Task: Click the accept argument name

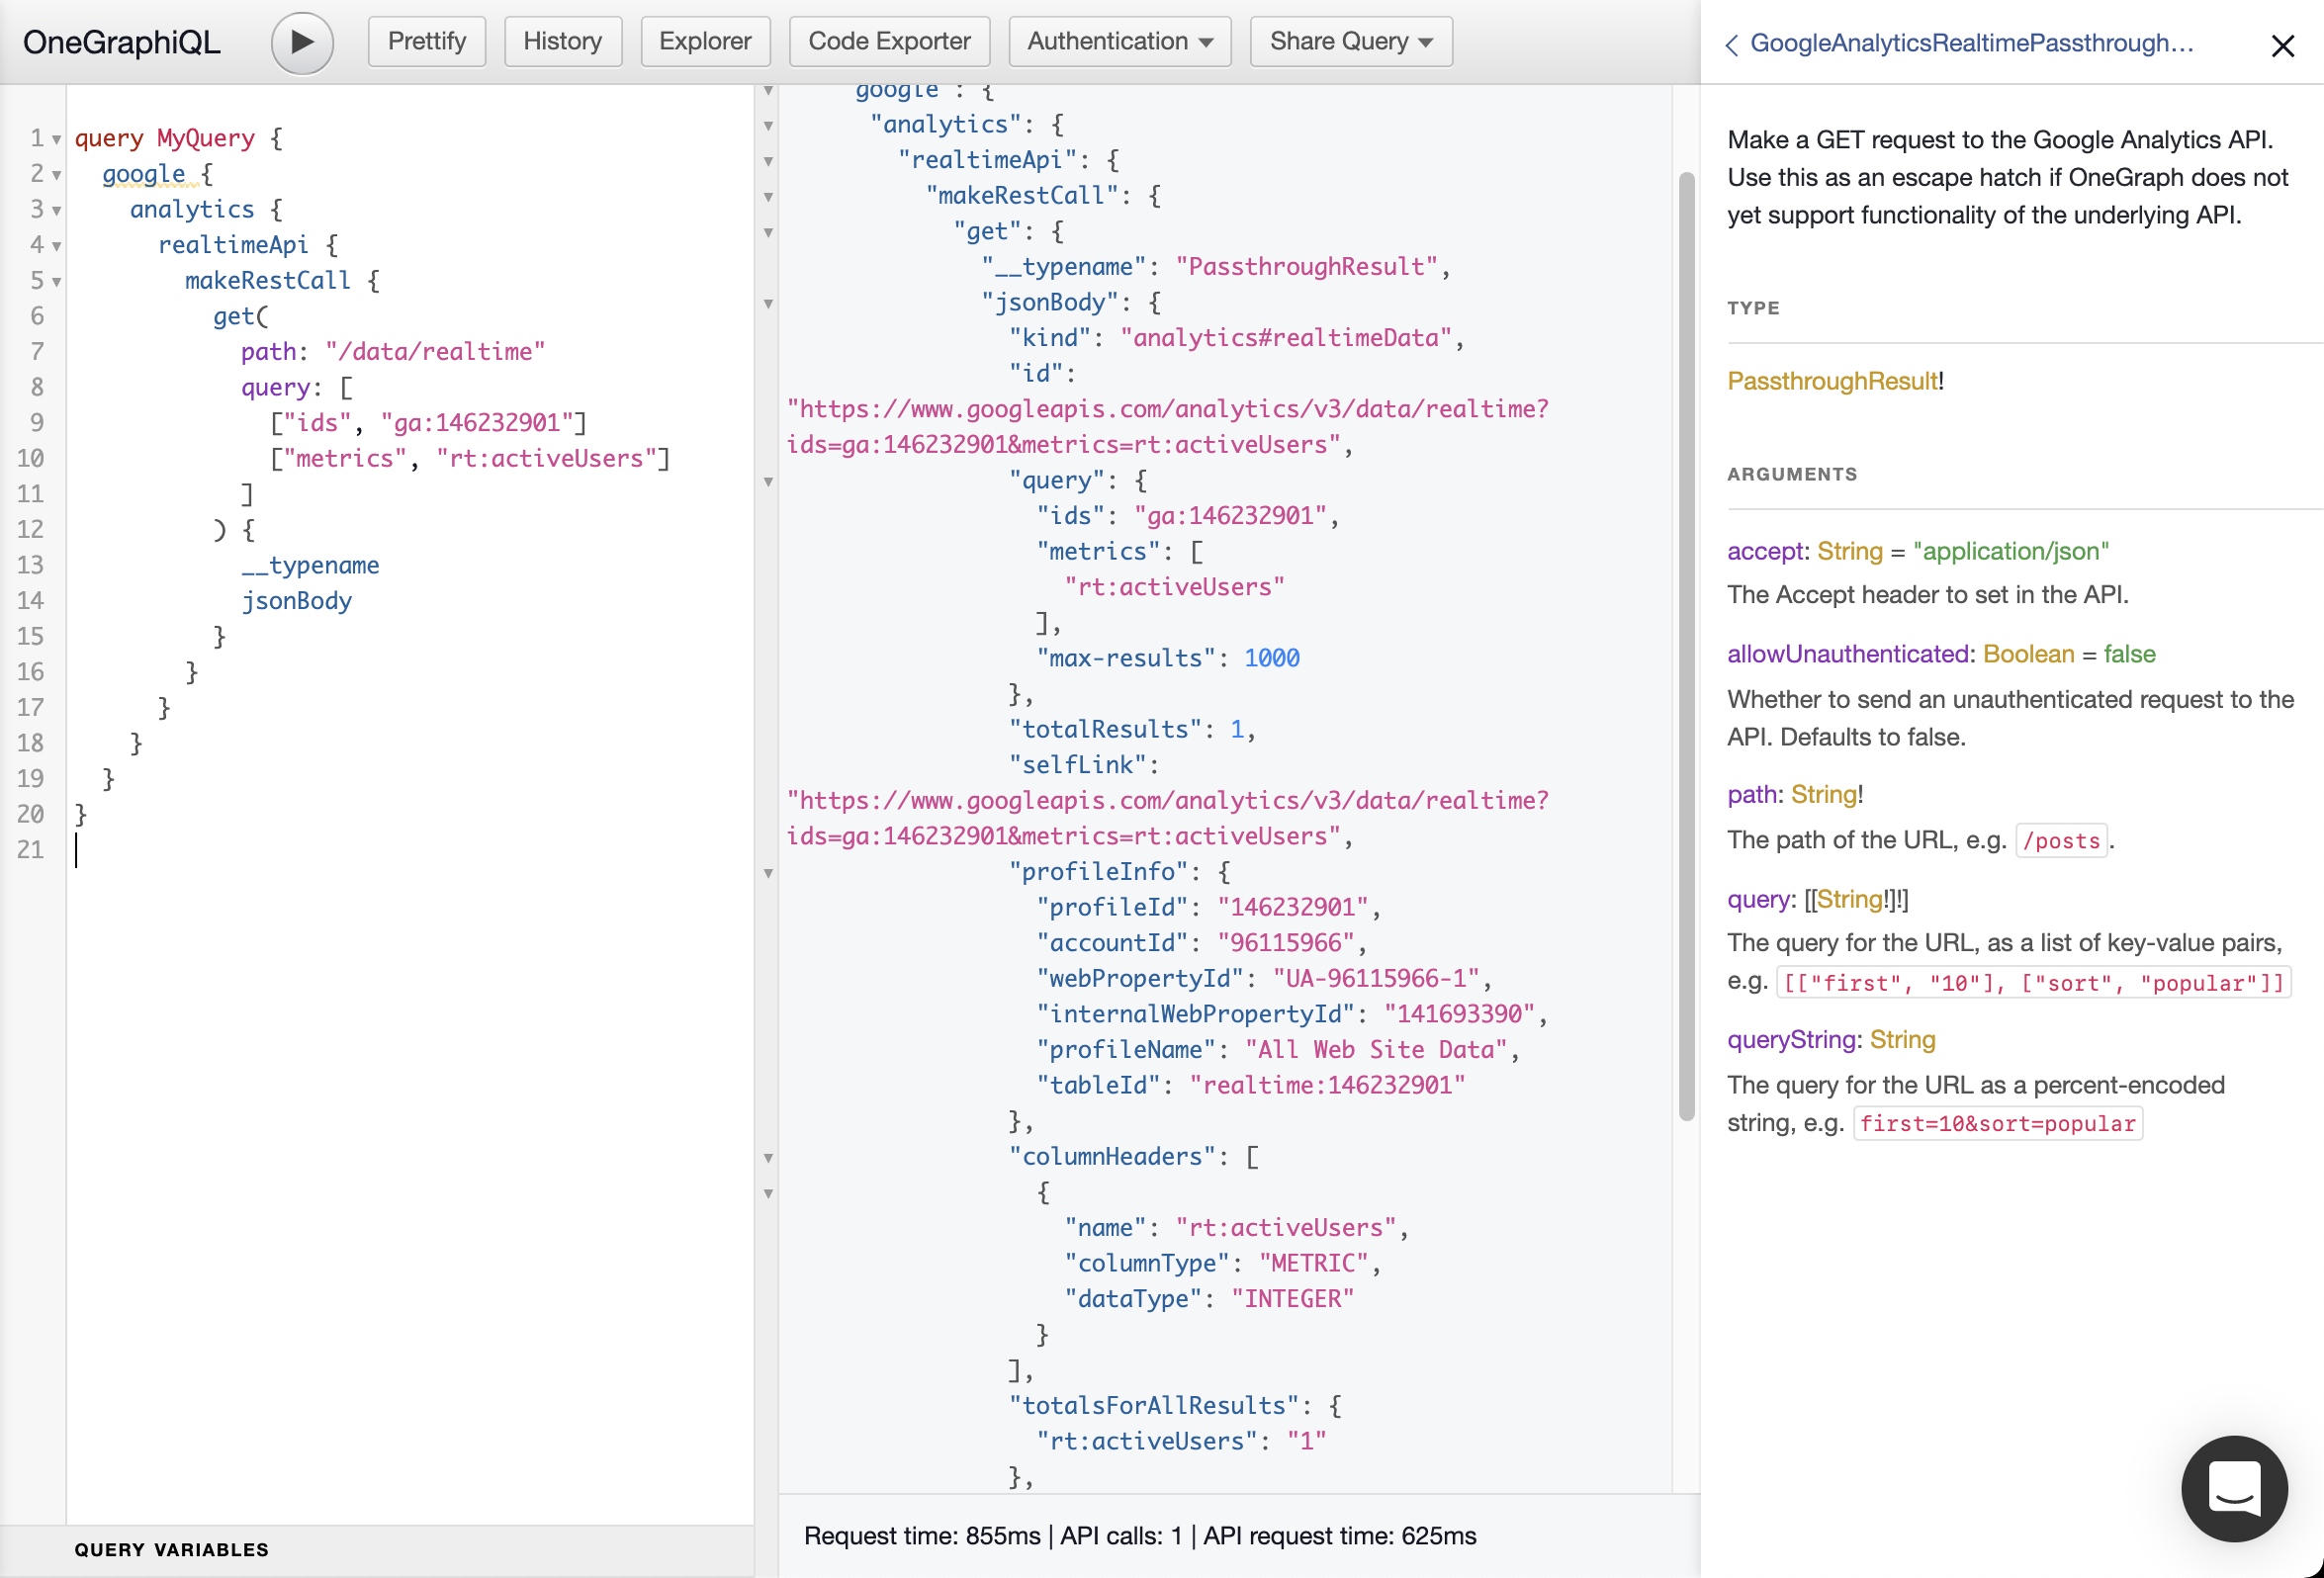Action: pyautogui.click(x=1766, y=551)
